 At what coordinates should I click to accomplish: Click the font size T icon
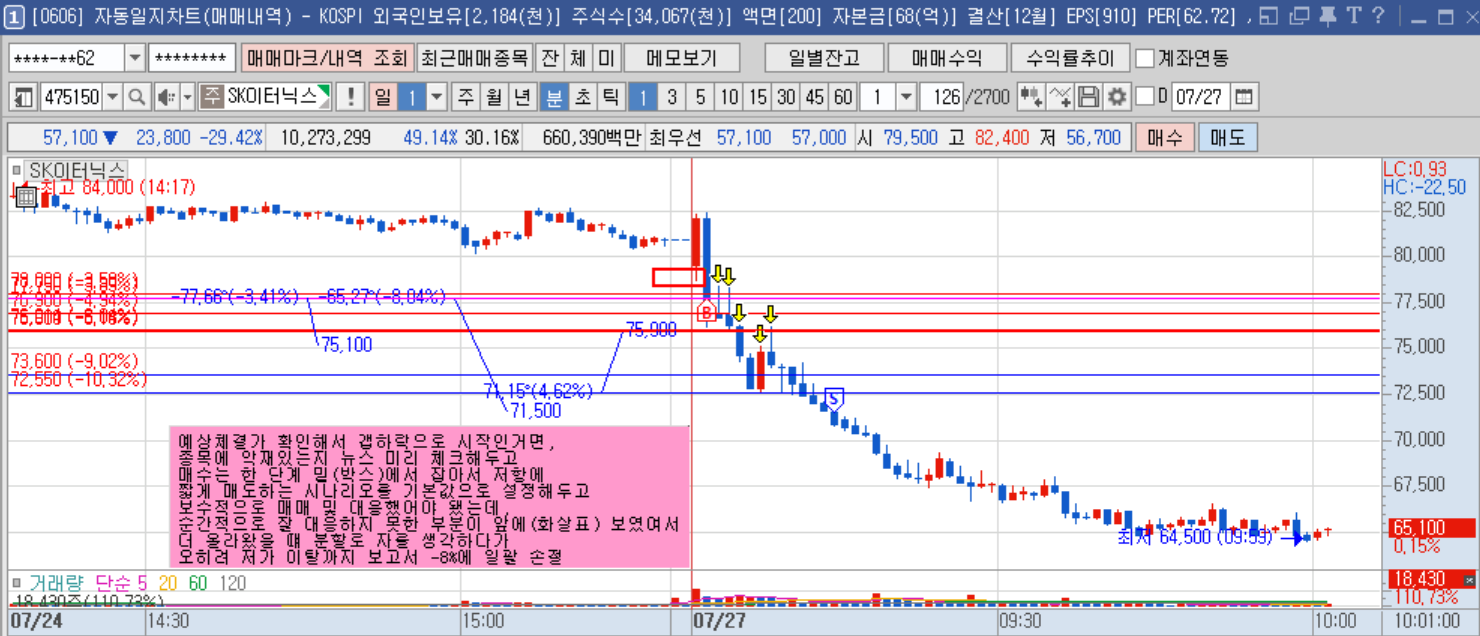pyautogui.click(x=1353, y=15)
